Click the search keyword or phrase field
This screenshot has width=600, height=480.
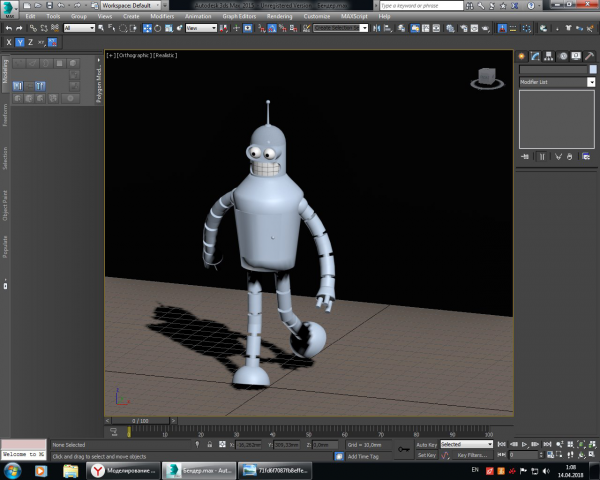[421, 6]
